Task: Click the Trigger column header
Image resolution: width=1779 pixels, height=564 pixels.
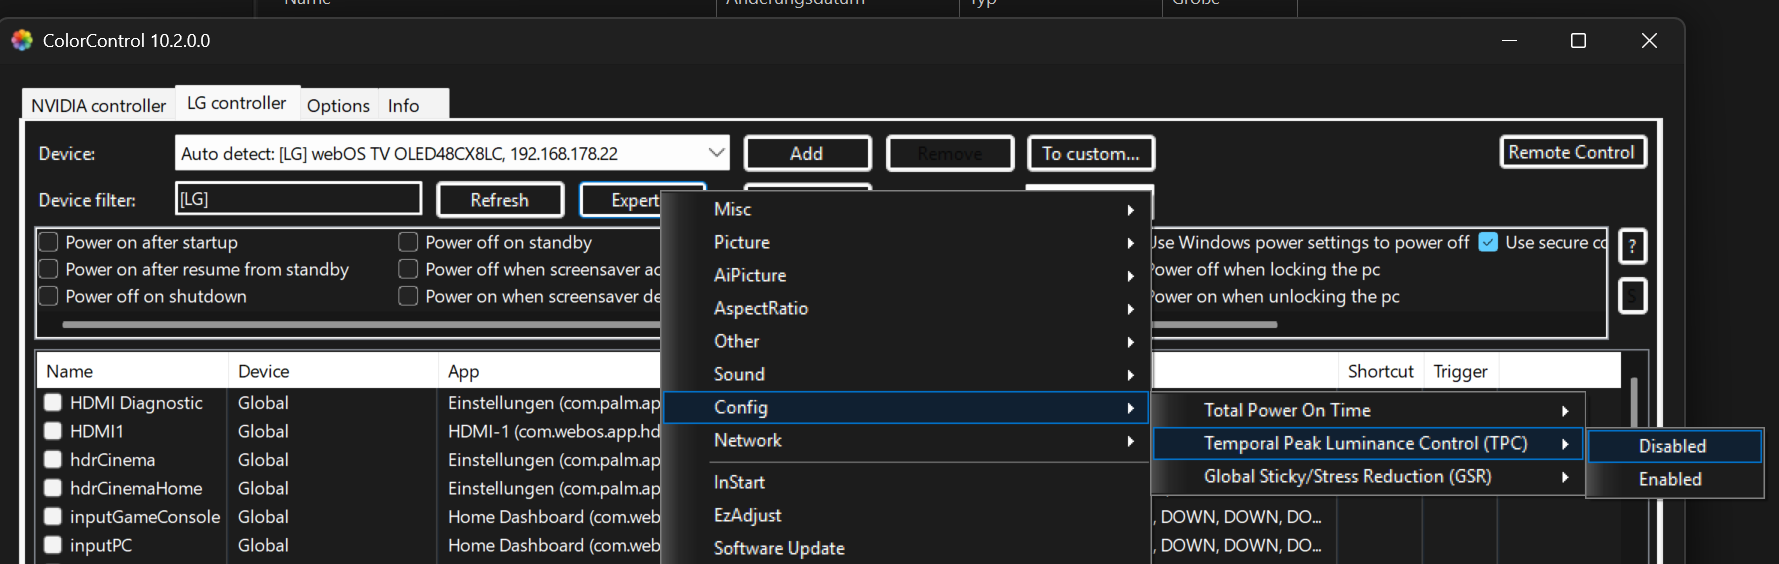Action: (1461, 371)
